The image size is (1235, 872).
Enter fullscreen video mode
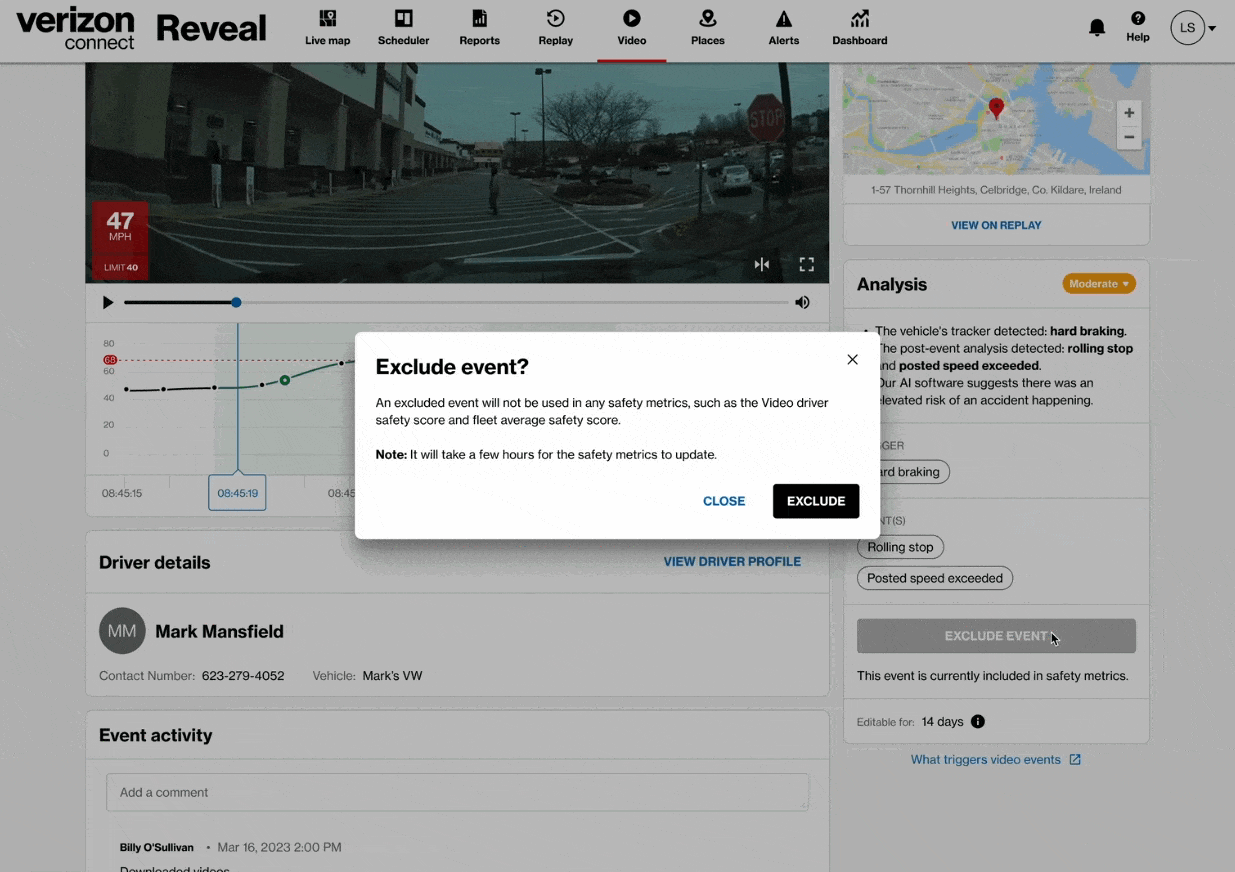pos(807,264)
